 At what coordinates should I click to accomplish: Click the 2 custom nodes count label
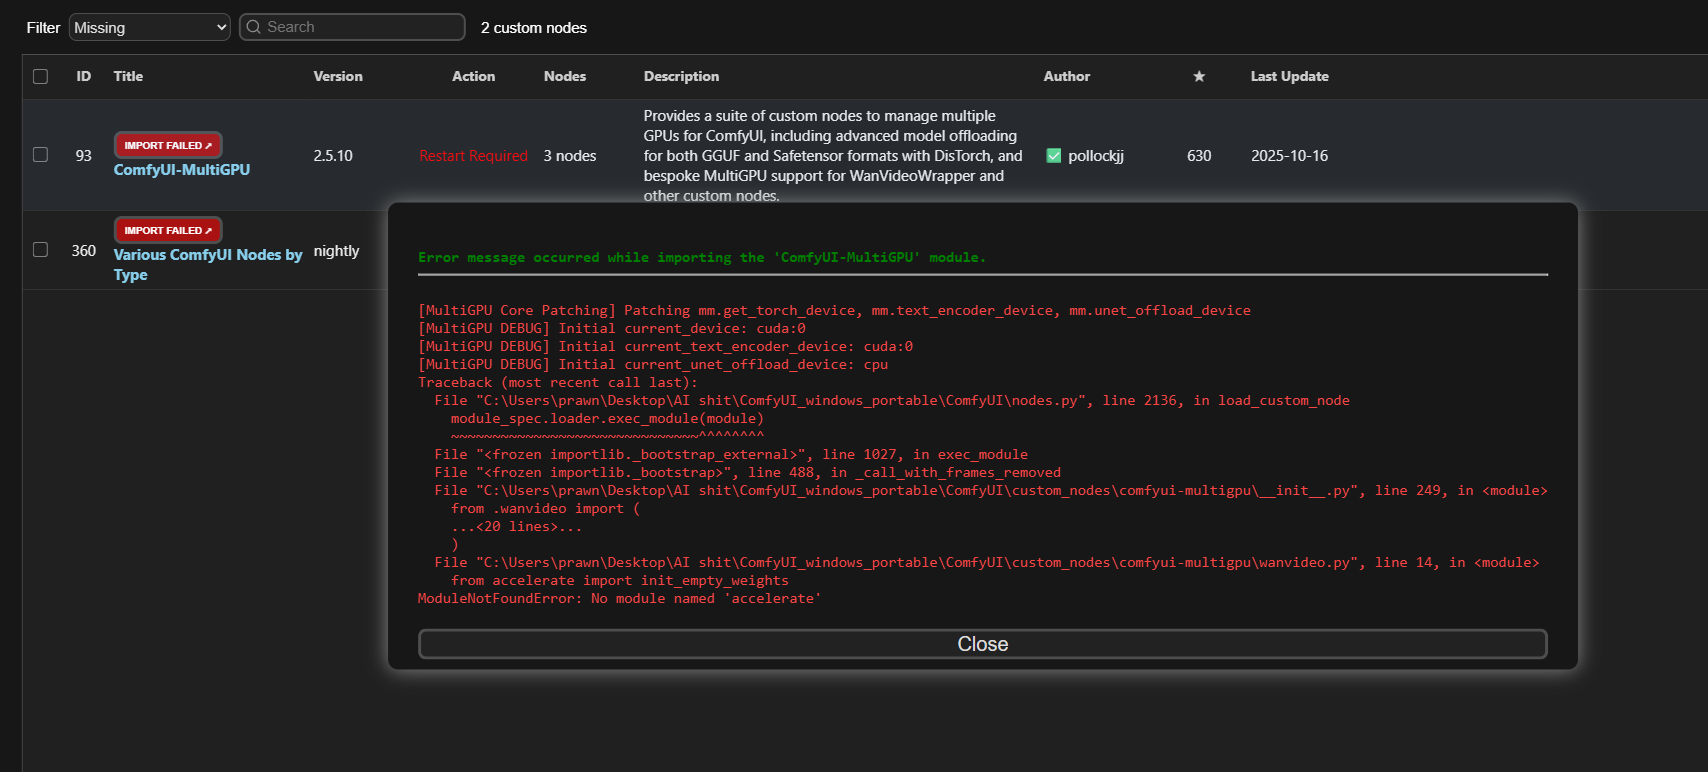pos(534,28)
